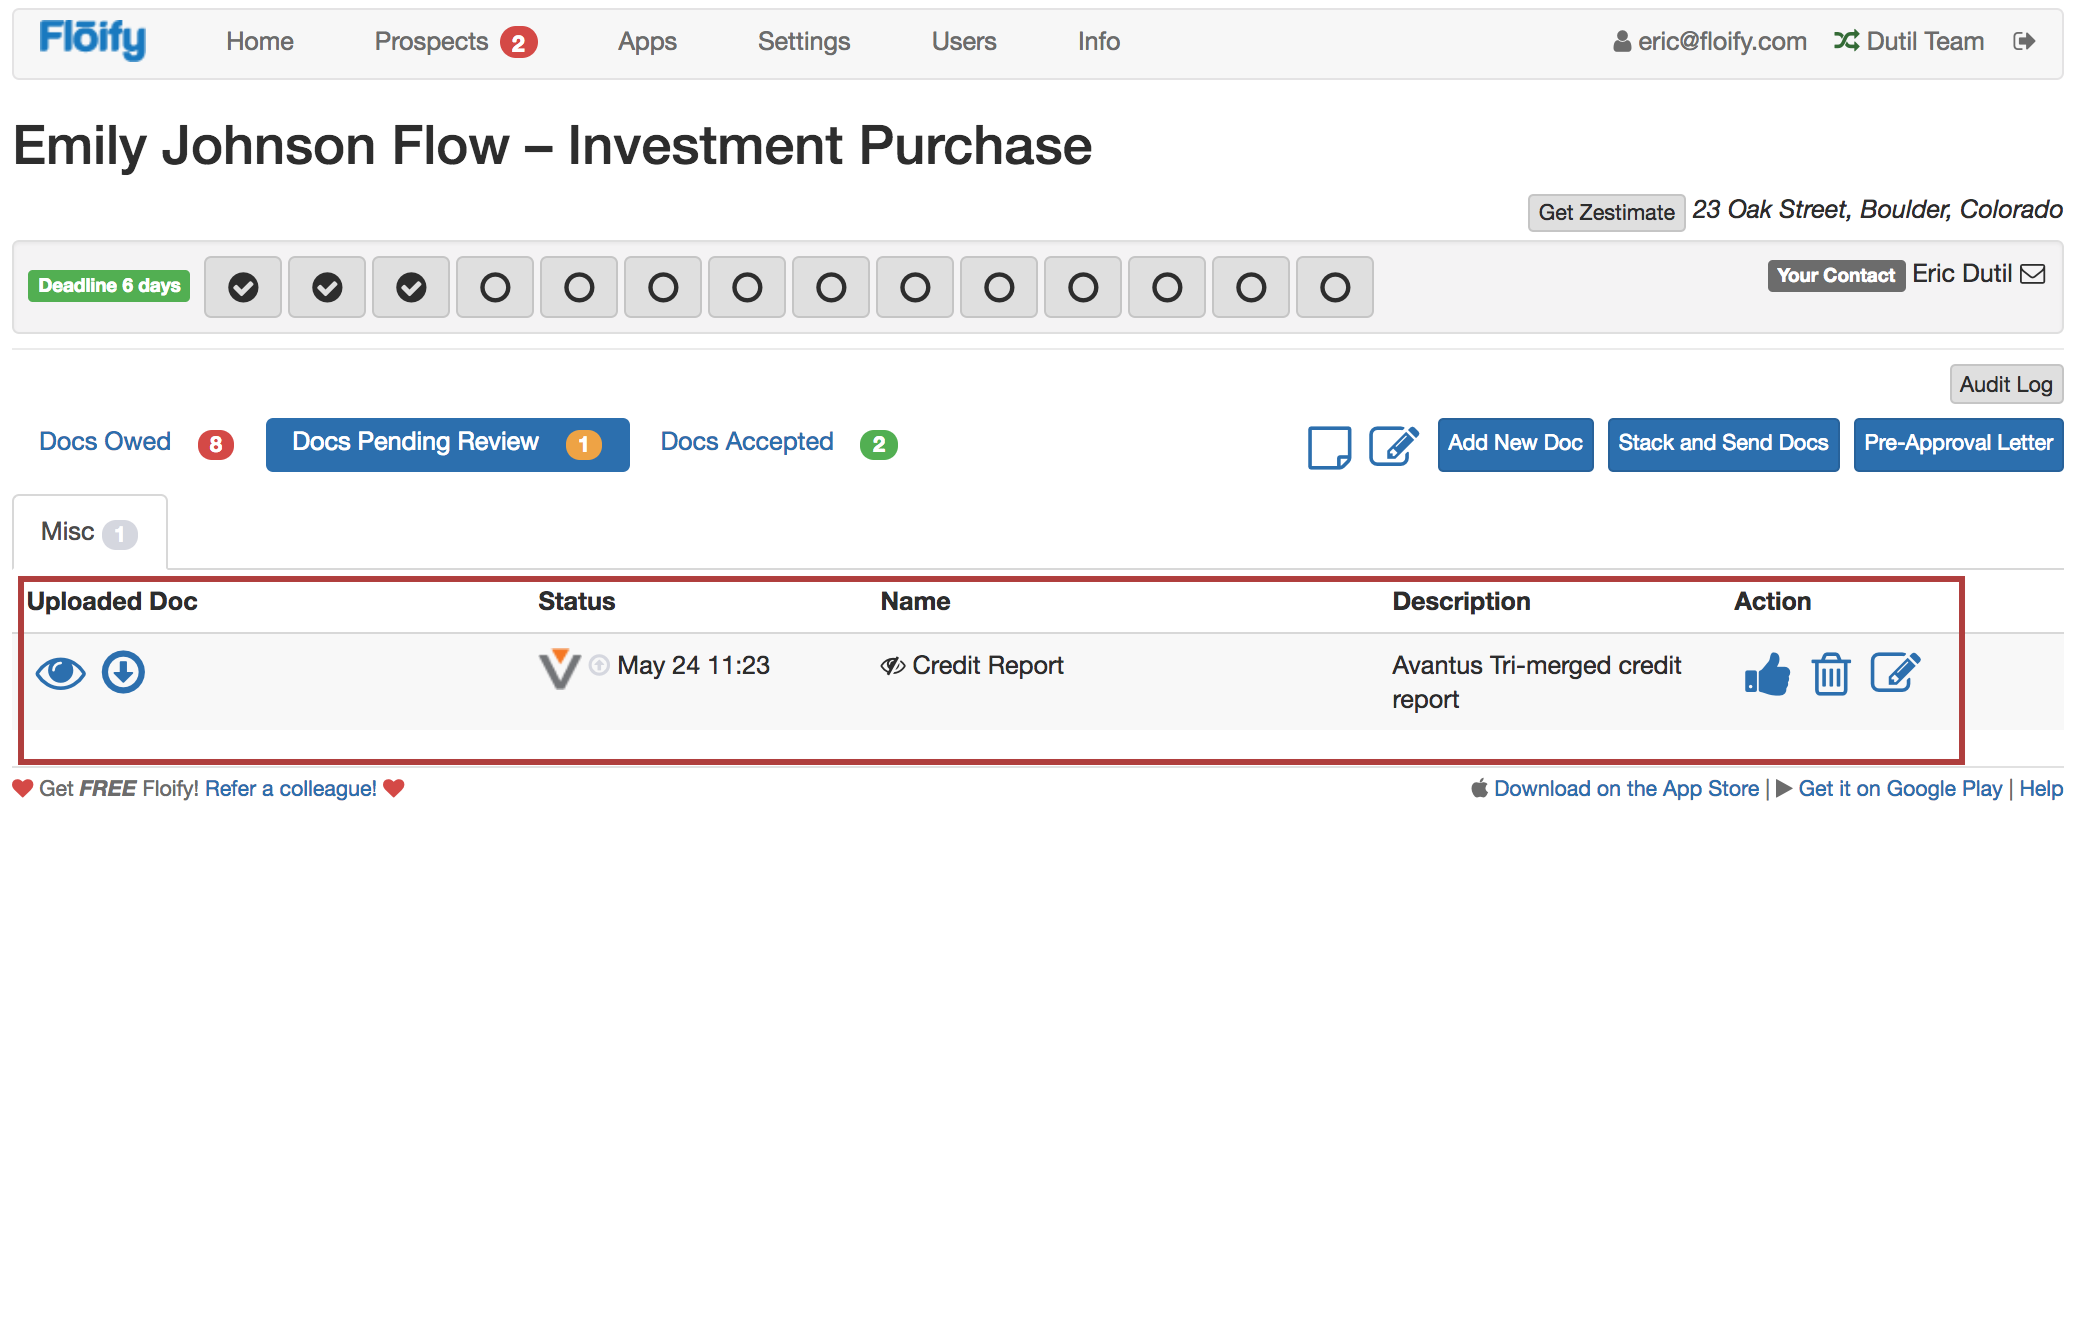Click the Get Zestimate button
The height and width of the screenshot is (1320, 2076).
pyautogui.click(x=1606, y=213)
